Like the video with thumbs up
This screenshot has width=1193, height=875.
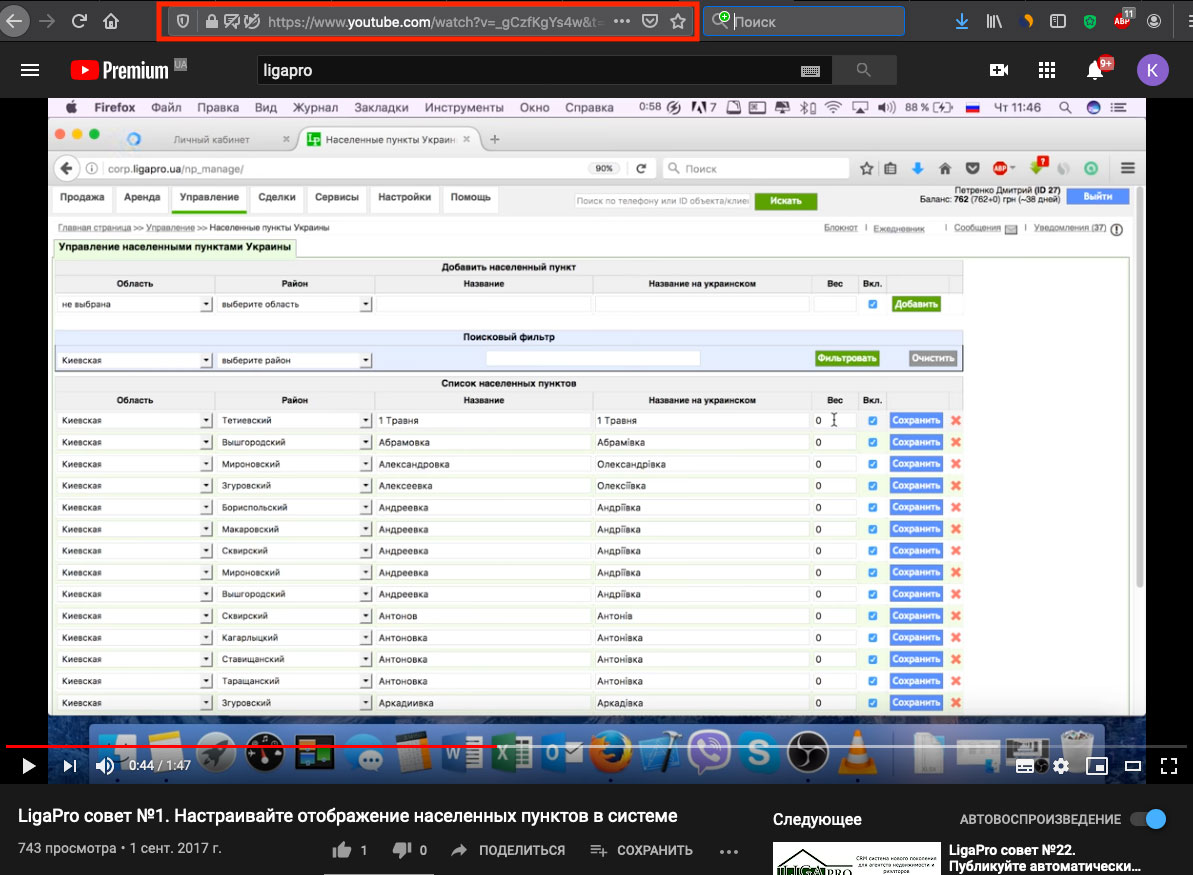coord(342,850)
